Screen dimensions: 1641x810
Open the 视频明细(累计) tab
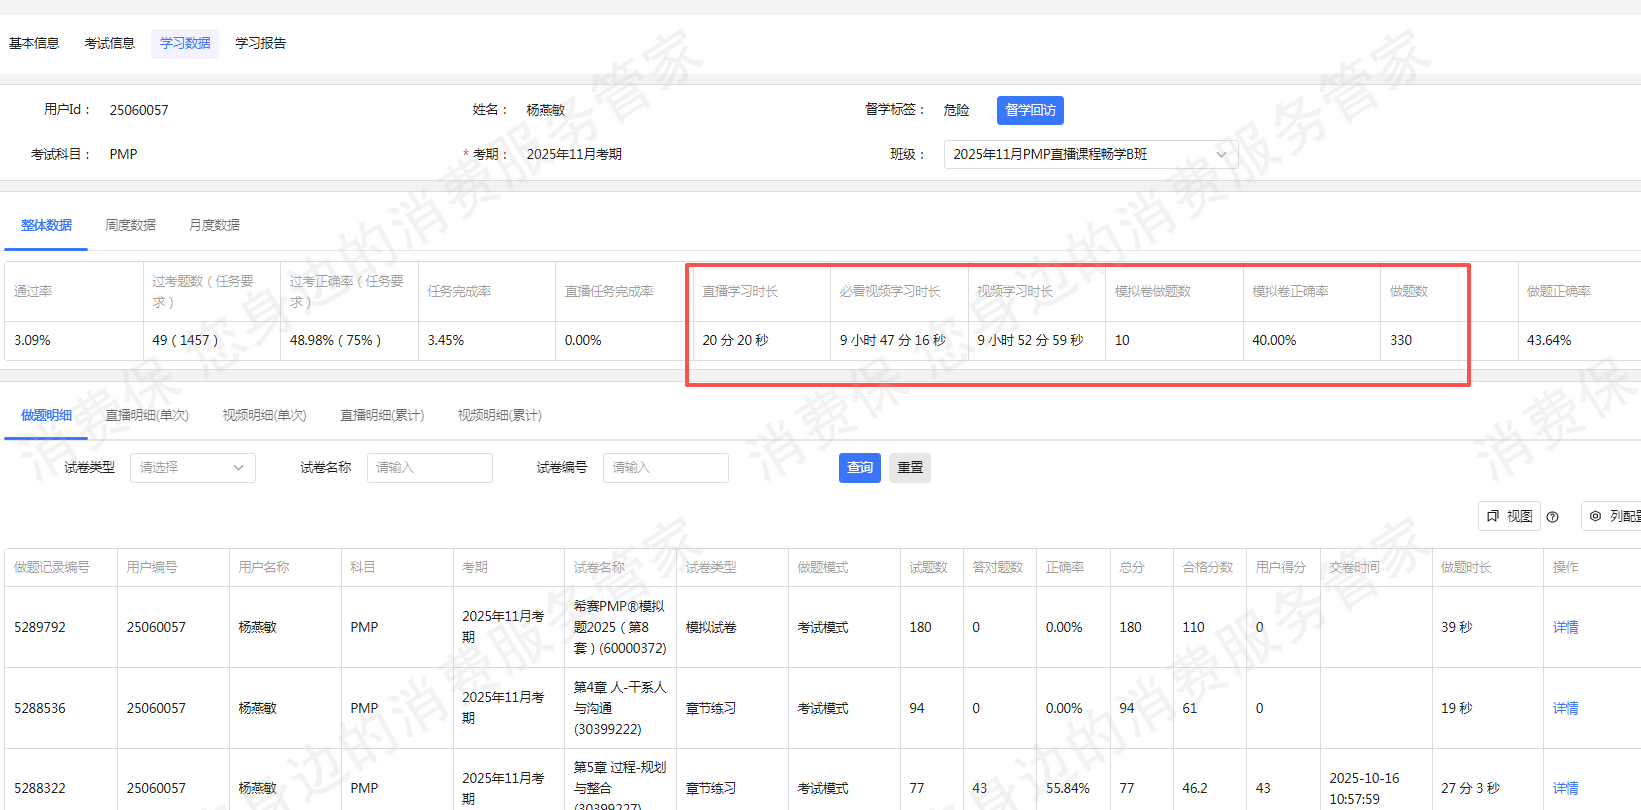[x=499, y=415]
